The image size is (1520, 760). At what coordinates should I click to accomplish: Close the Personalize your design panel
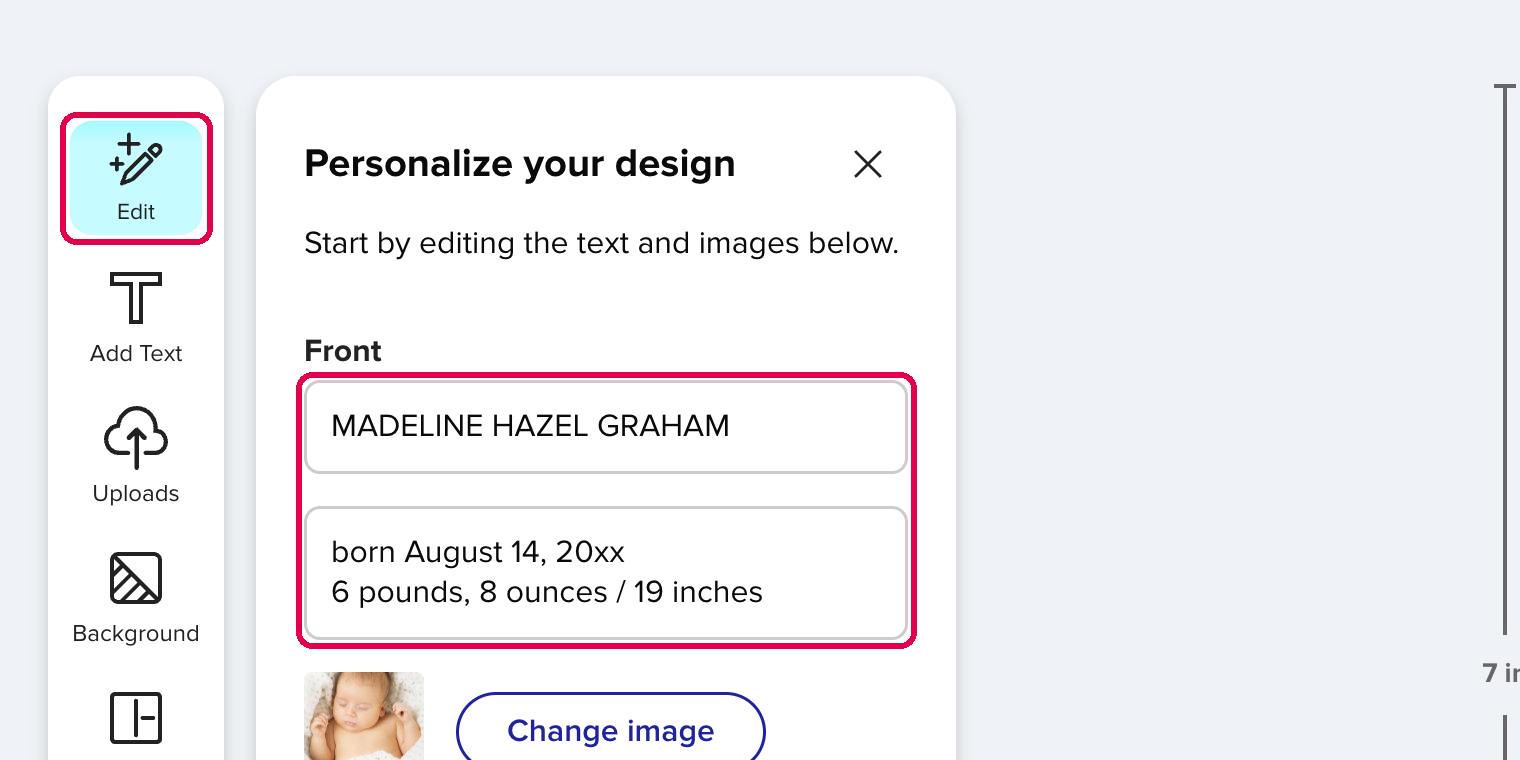point(867,164)
